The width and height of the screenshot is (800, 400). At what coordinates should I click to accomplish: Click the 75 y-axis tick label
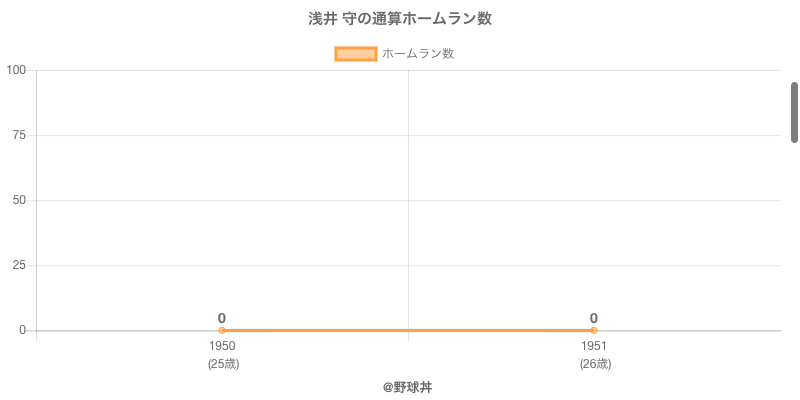click(x=20, y=135)
